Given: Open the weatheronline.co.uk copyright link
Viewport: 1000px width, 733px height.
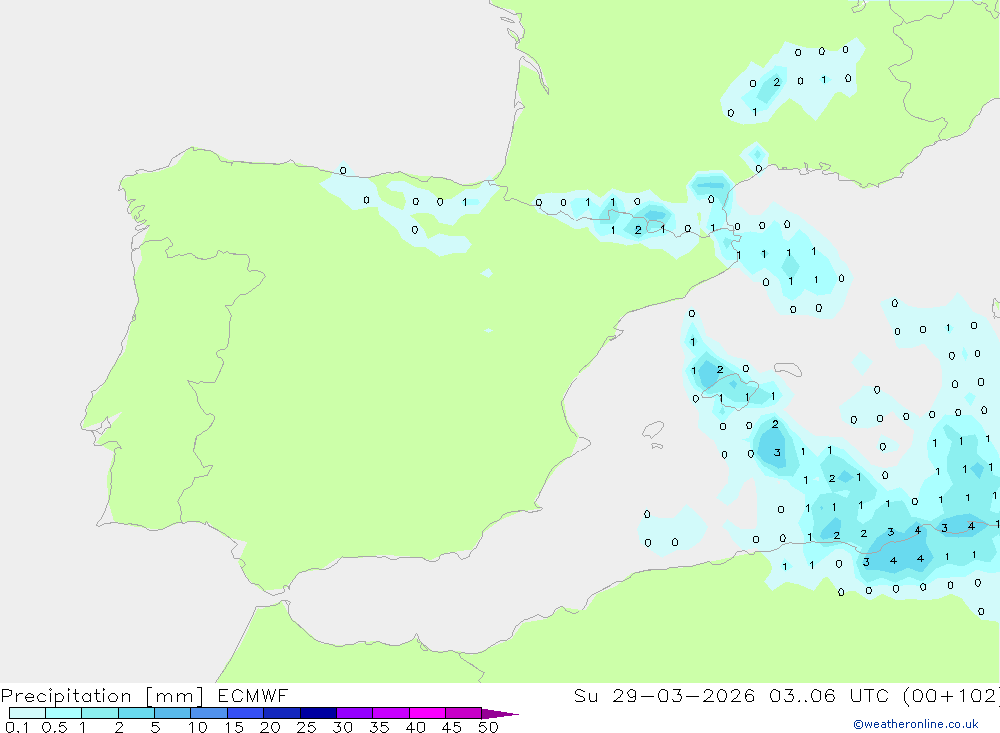Looking at the screenshot, I should pyautogui.click(x=916, y=724).
